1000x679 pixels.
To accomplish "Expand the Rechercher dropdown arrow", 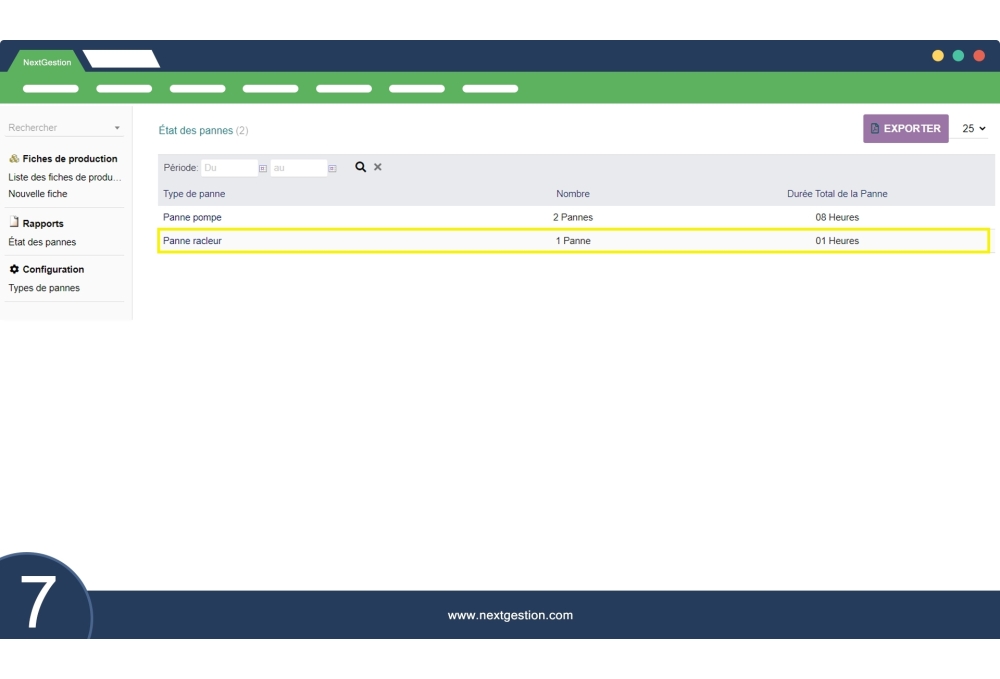I will pyautogui.click(x=117, y=128).
